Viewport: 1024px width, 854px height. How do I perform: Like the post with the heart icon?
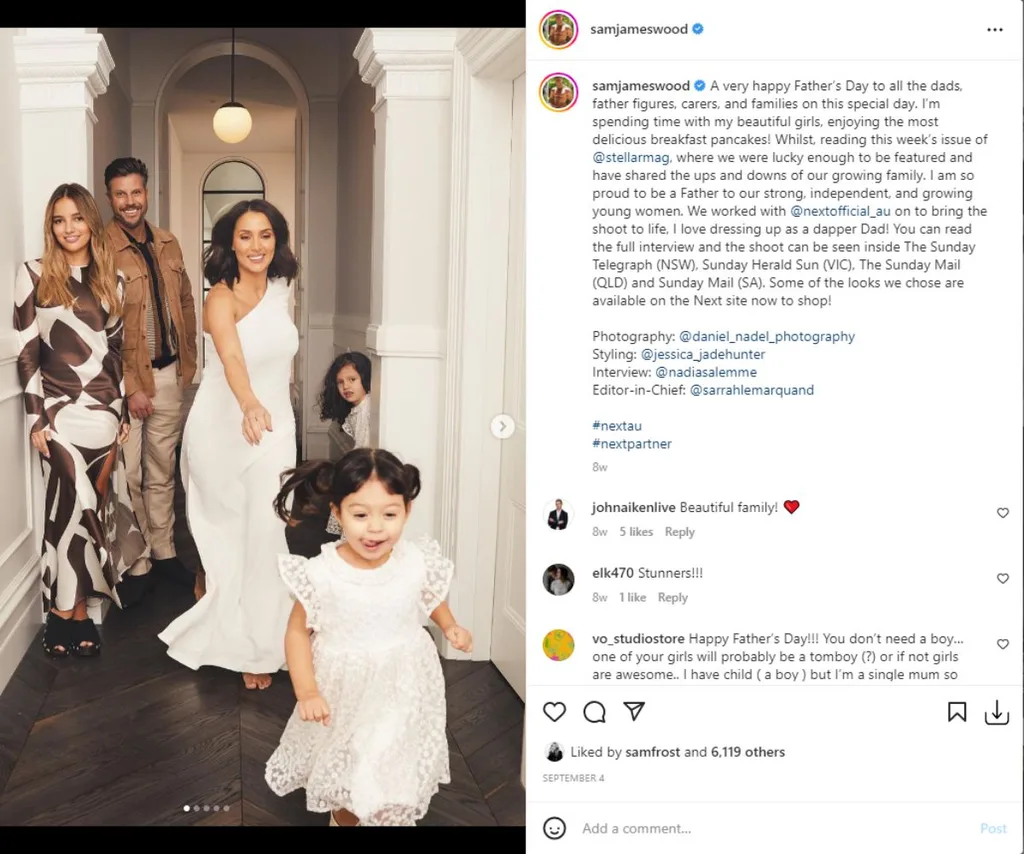coord(554,712)
